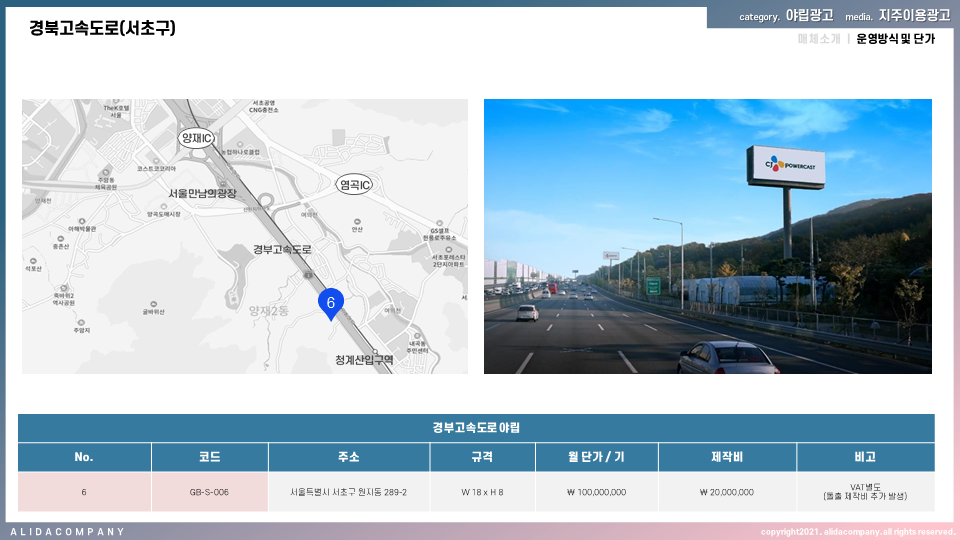960x540 pixels.
Task: Click the 제작비 column header
Action: [x=727, y=457]
